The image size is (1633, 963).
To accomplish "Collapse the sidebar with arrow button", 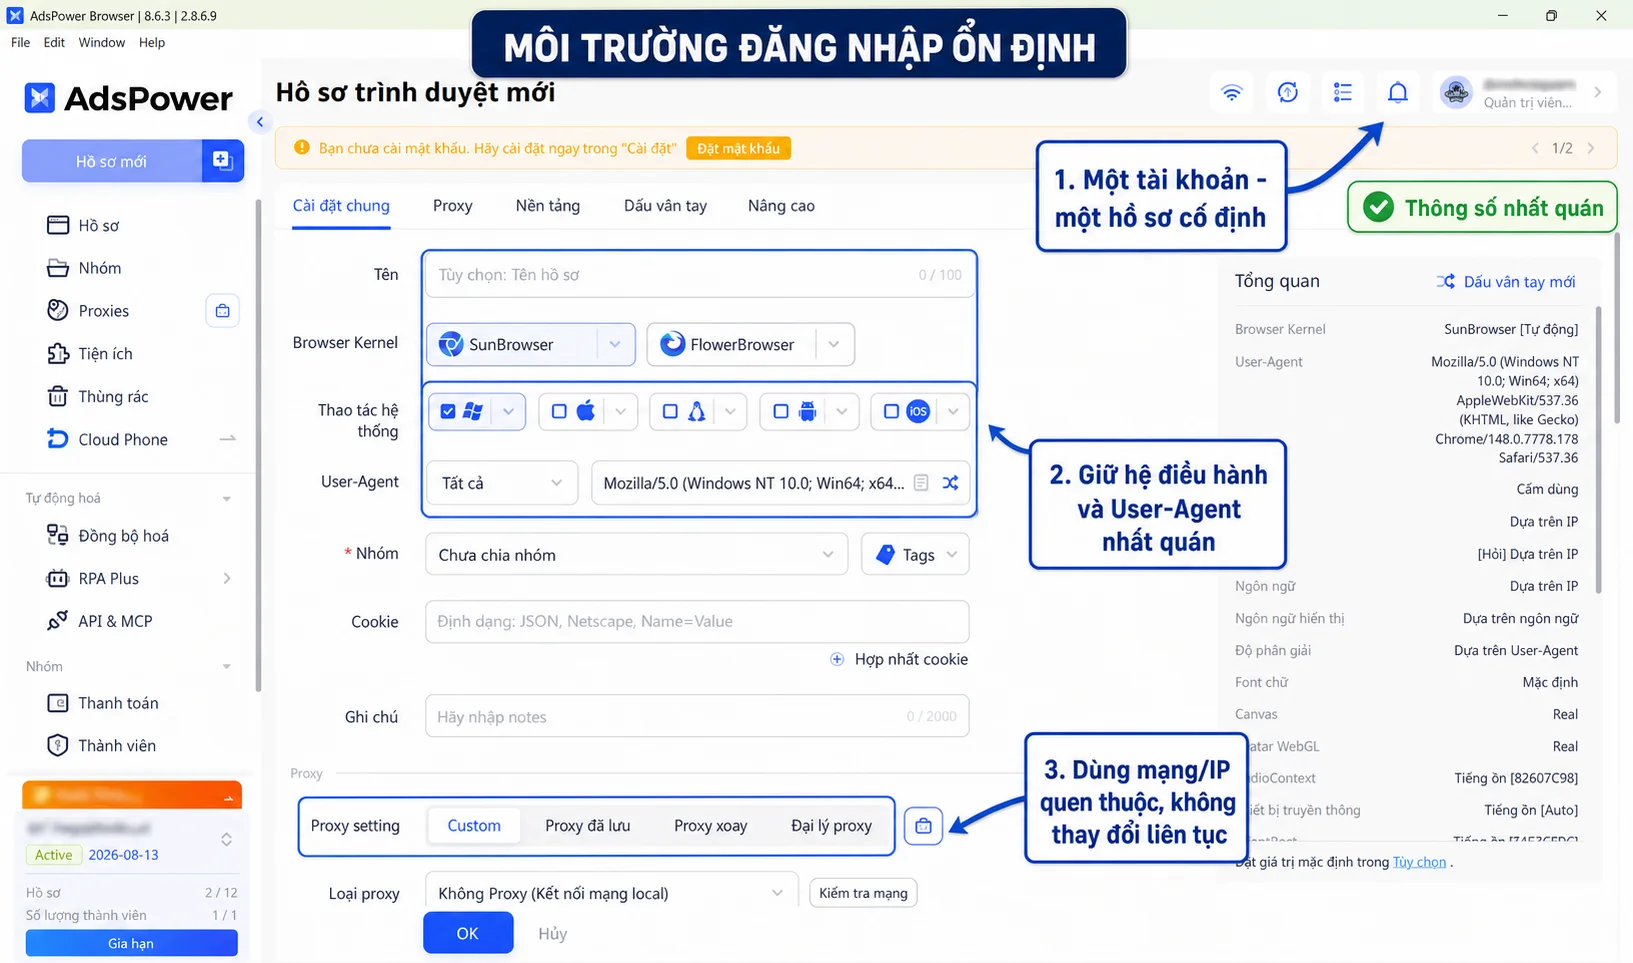I will [260, 122].
